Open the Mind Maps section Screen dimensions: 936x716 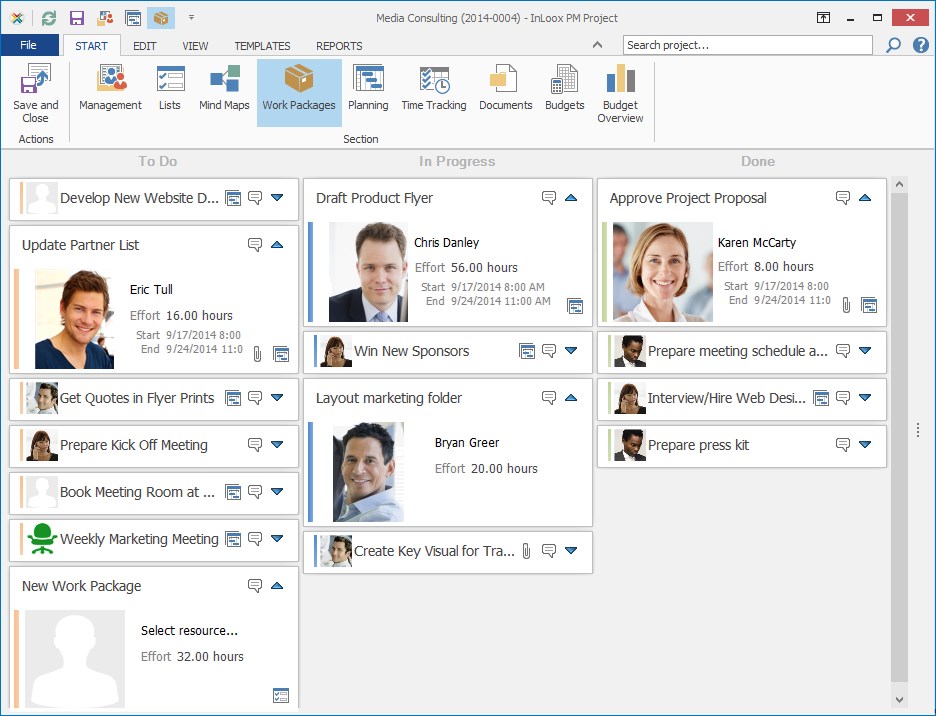[224, 87]
